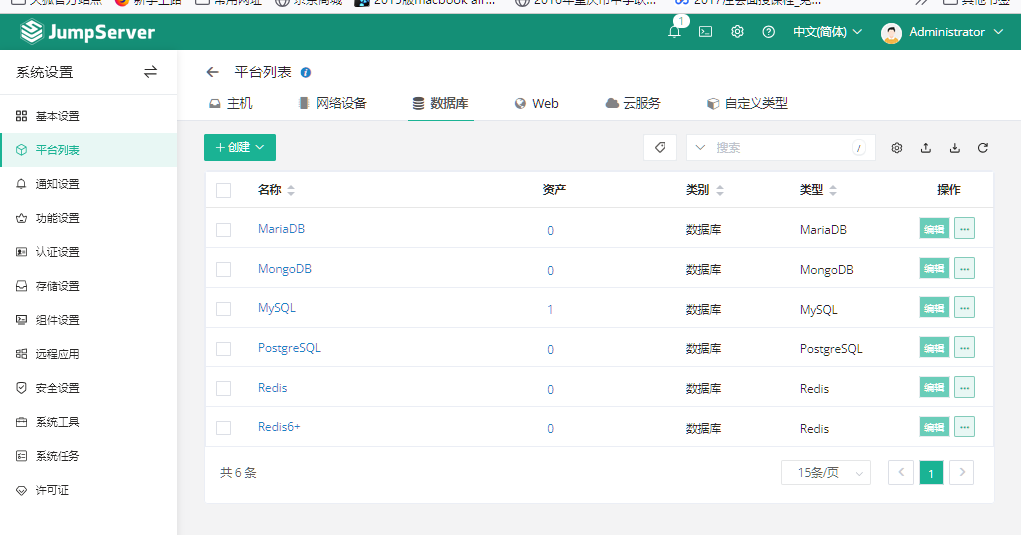1021x535 pixels.
Task: Sort by 名称 column sort icon
Action: tap(291, 190)
